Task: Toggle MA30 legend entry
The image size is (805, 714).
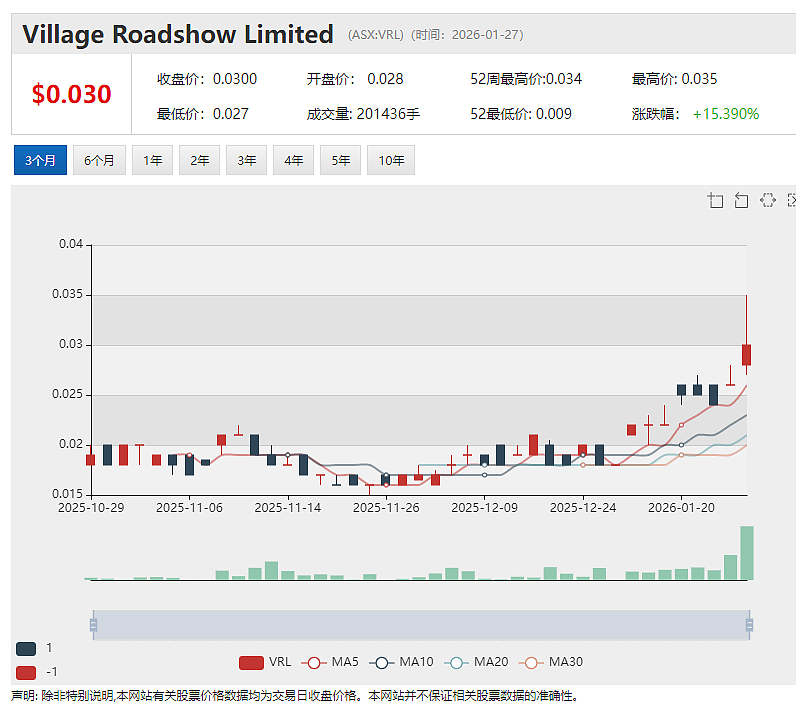Action: click(551, 662)
